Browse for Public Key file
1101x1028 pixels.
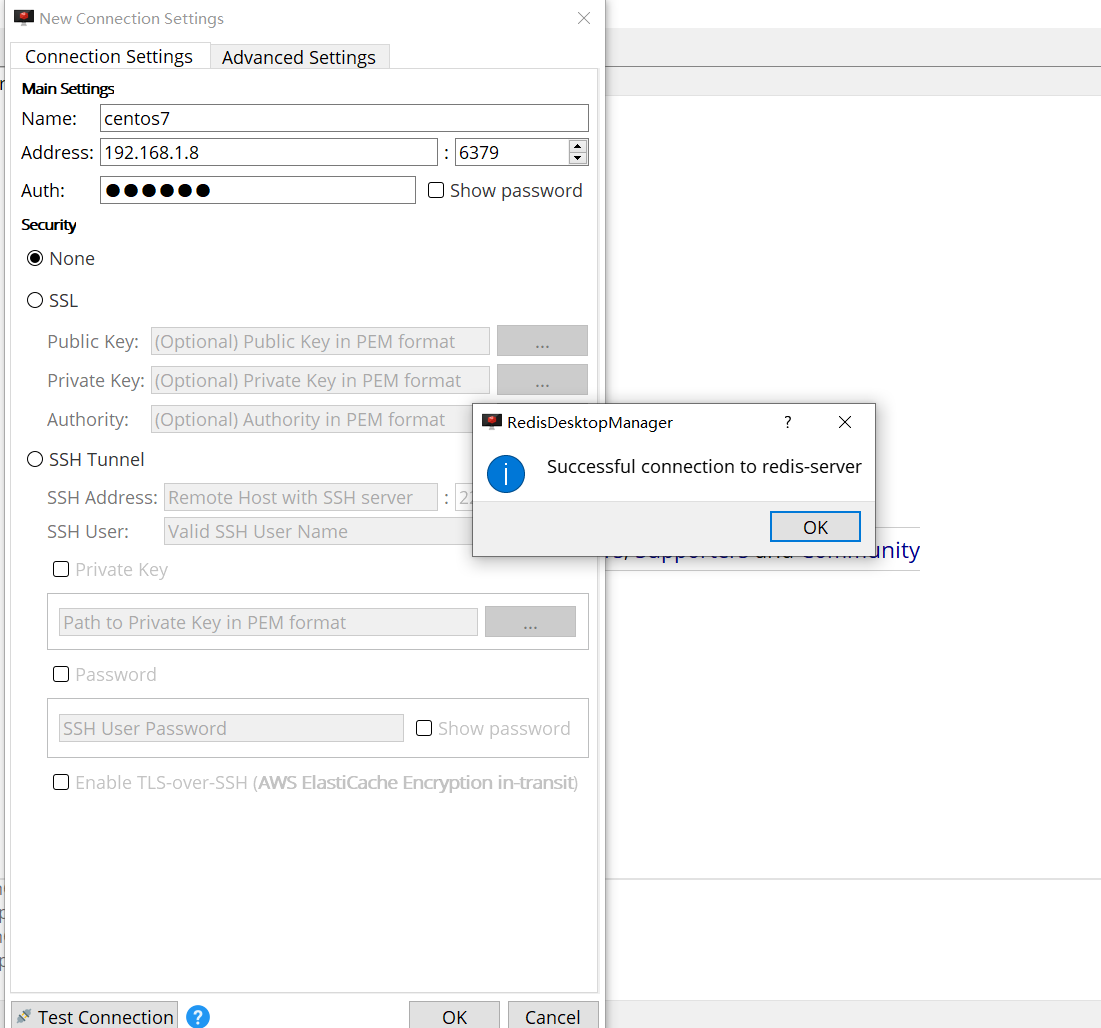point(542,341)
